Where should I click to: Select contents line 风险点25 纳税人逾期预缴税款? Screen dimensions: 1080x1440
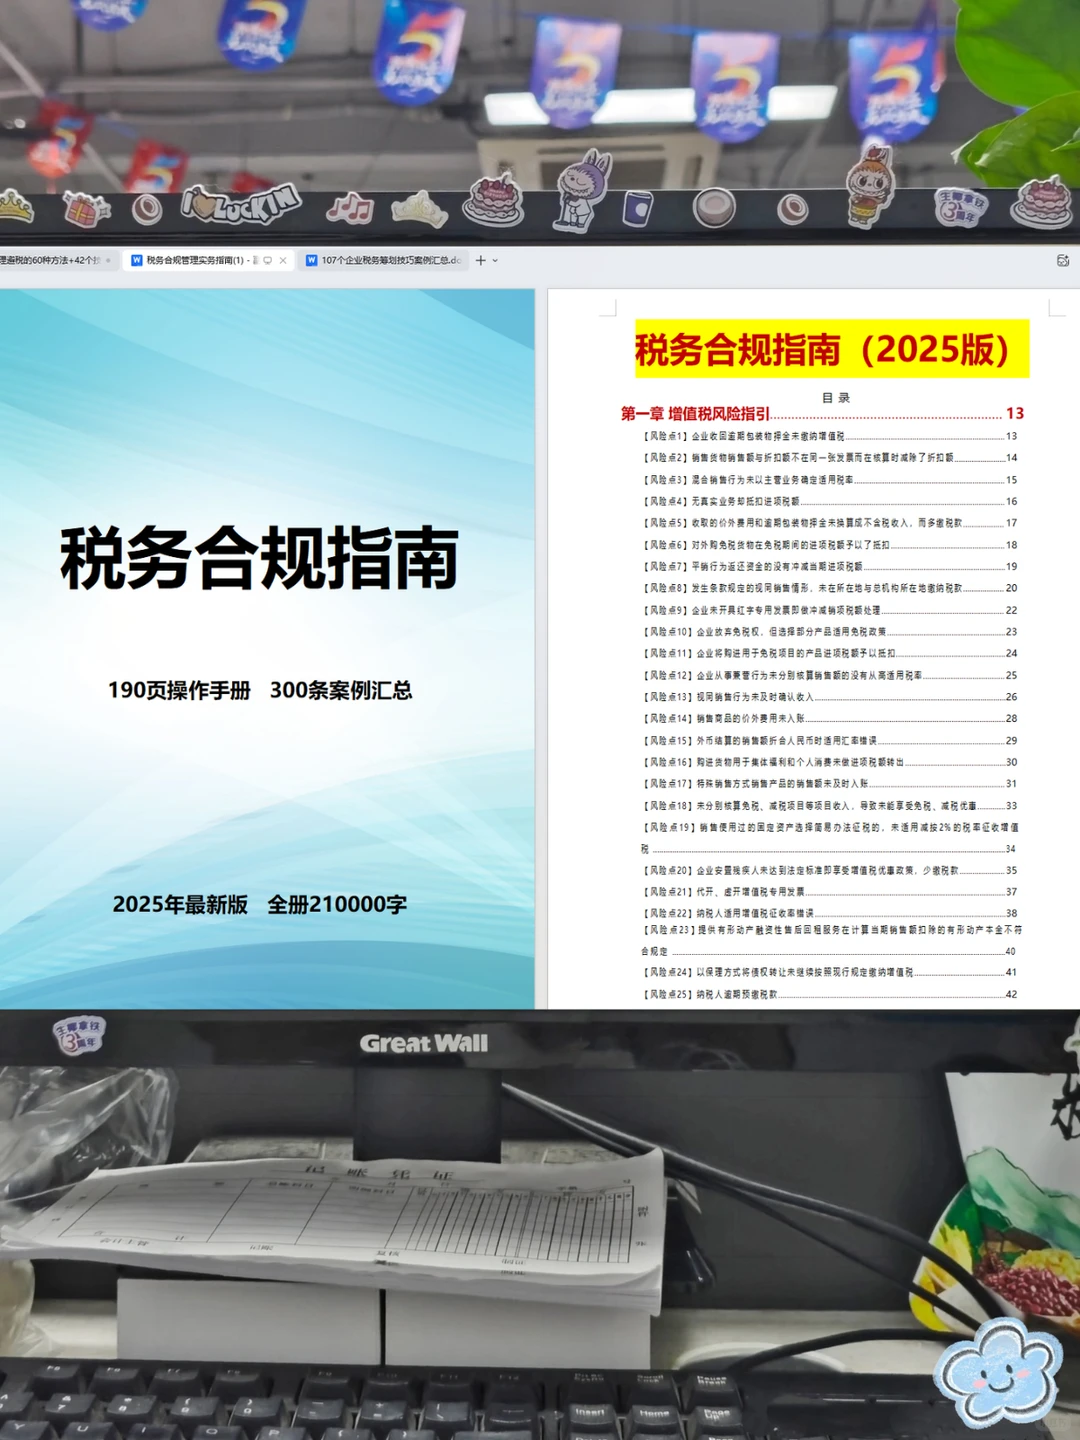coord(828,994)
